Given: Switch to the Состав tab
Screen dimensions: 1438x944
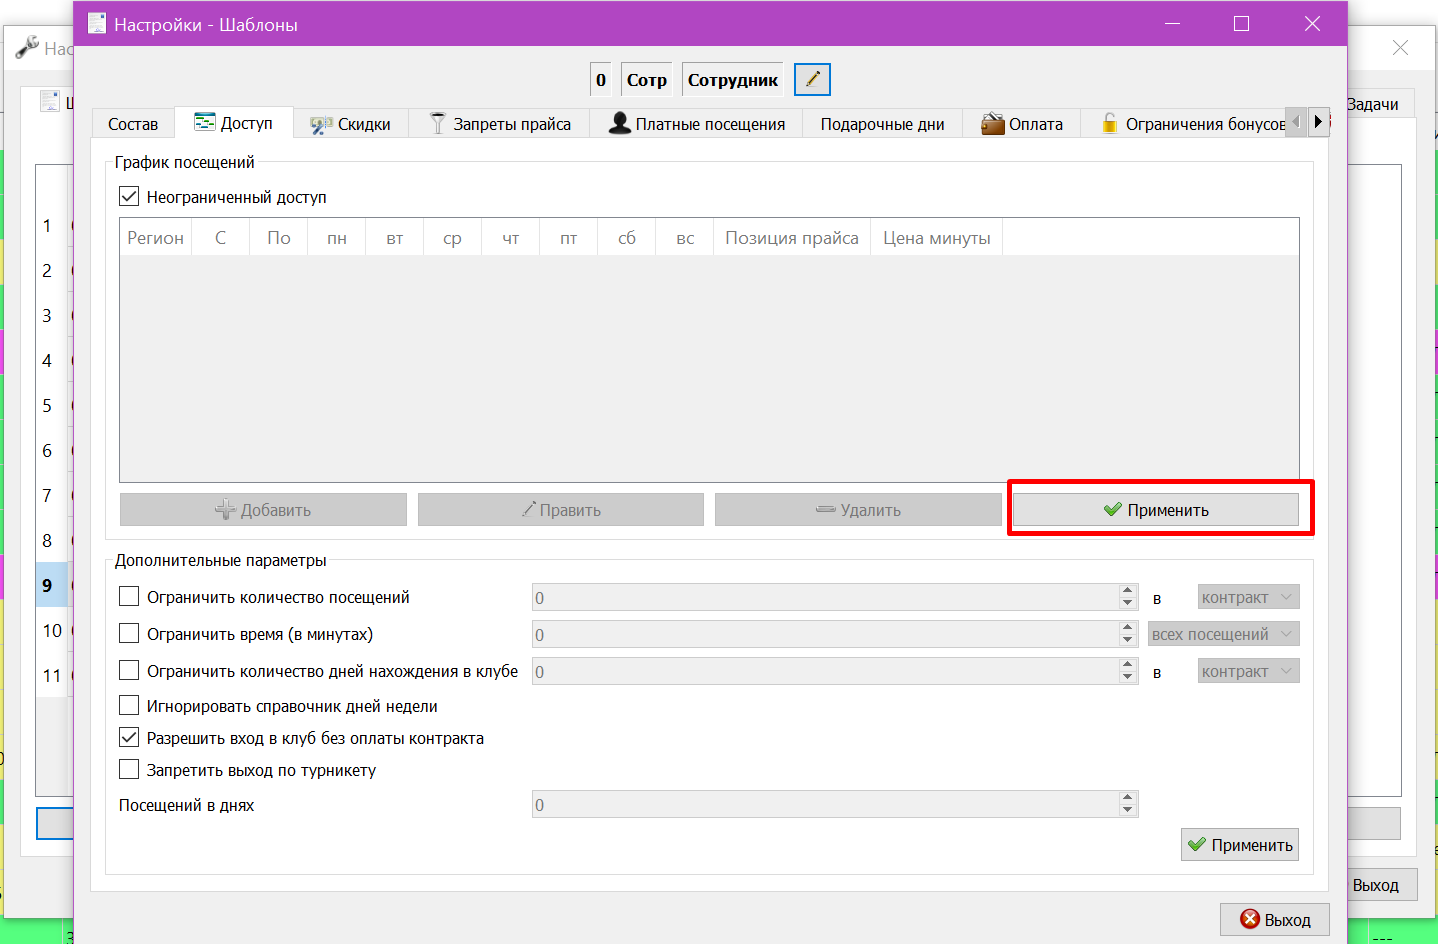Looking at the screenshot, I should point(133,124).
